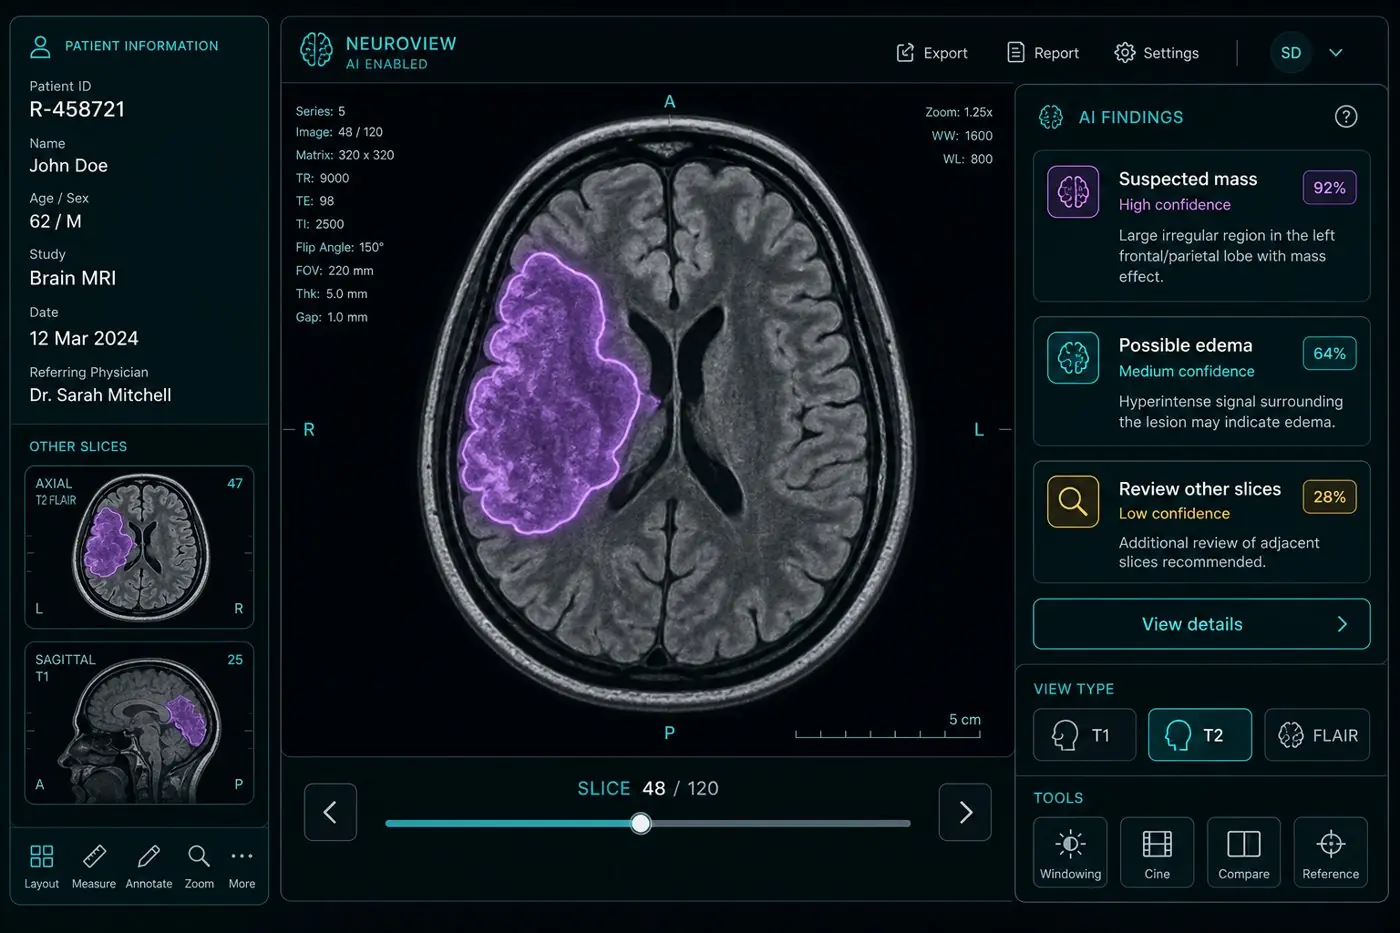Click the Review other slices magnifier icon
The height and width of the screenshot is (933, 1400).
[x=1073, y=501]
